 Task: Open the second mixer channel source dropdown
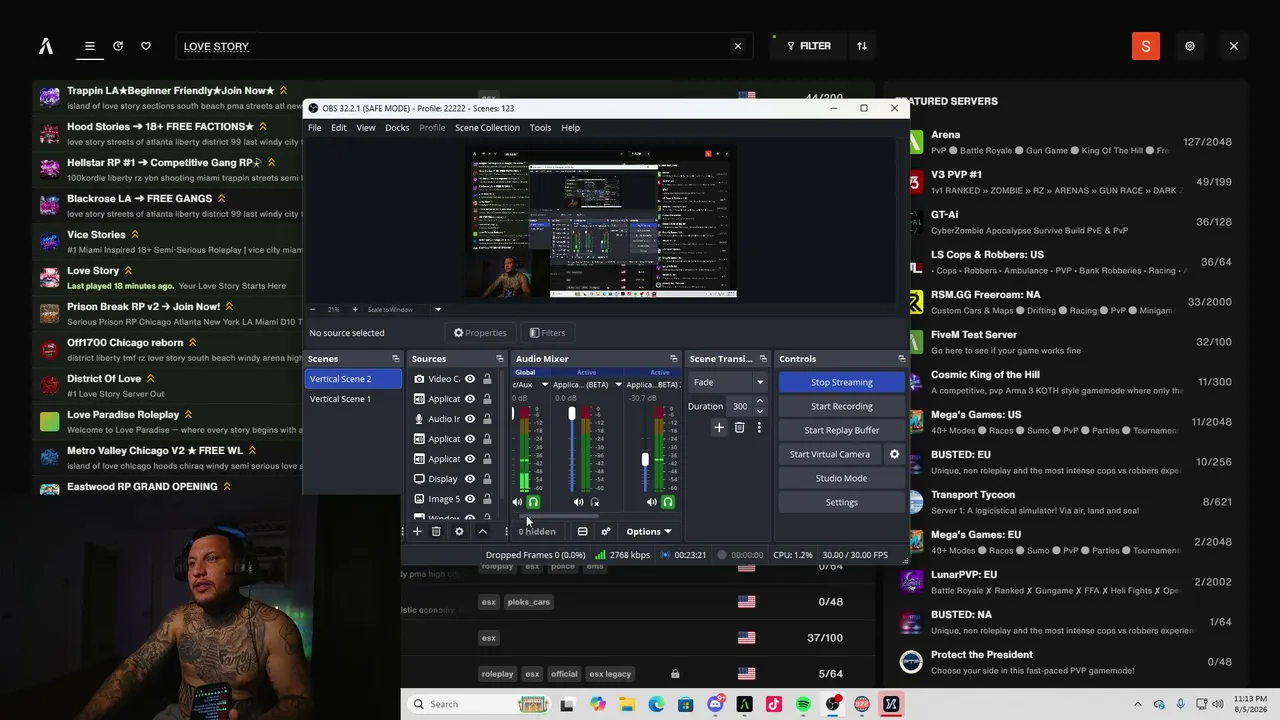pos(618,384)
